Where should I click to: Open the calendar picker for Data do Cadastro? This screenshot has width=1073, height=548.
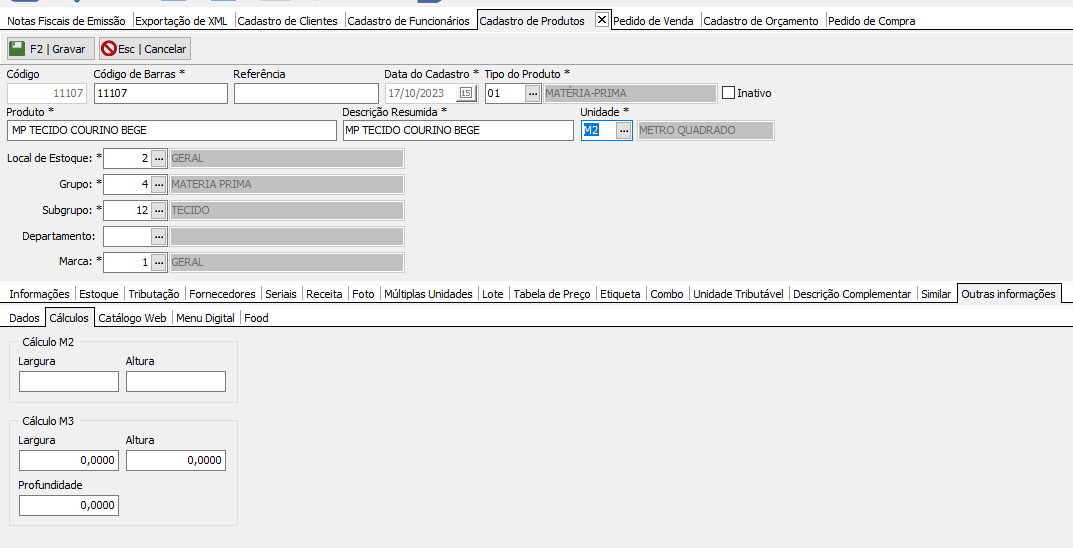(466, 94)
